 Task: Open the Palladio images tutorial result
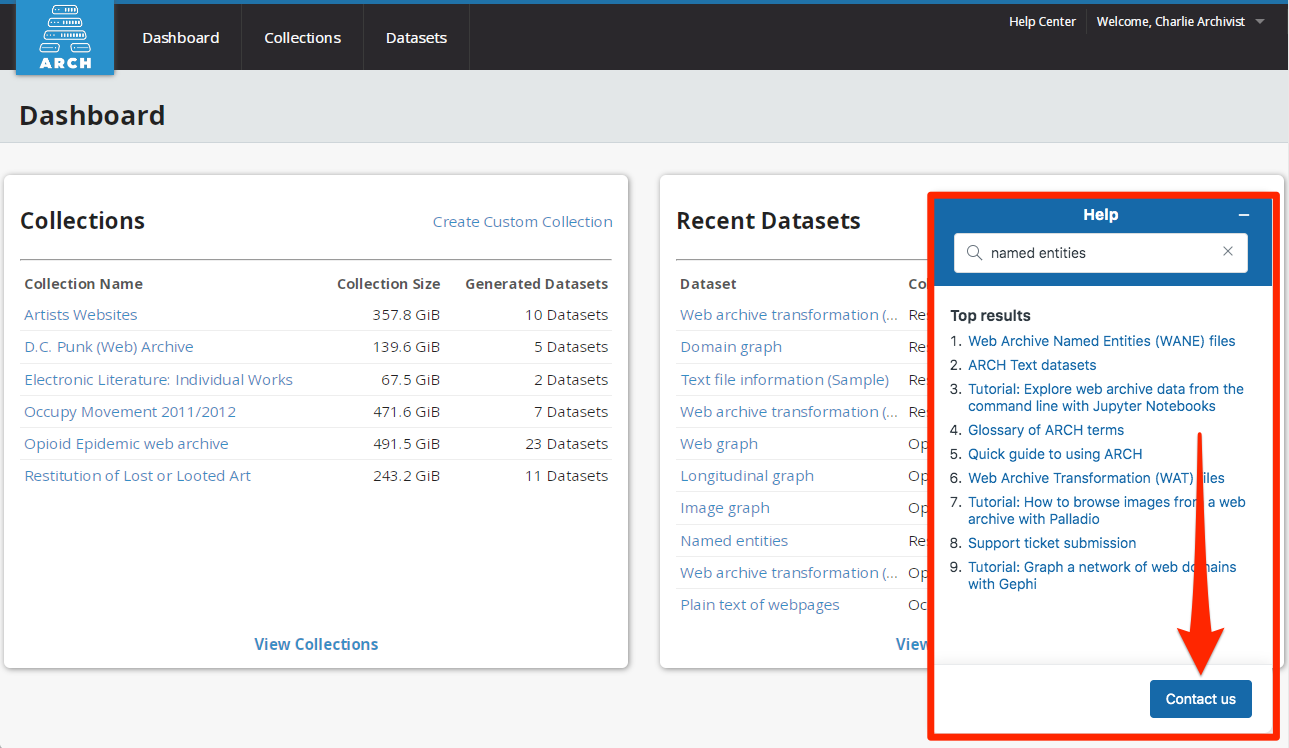(x=1107, y=511)
